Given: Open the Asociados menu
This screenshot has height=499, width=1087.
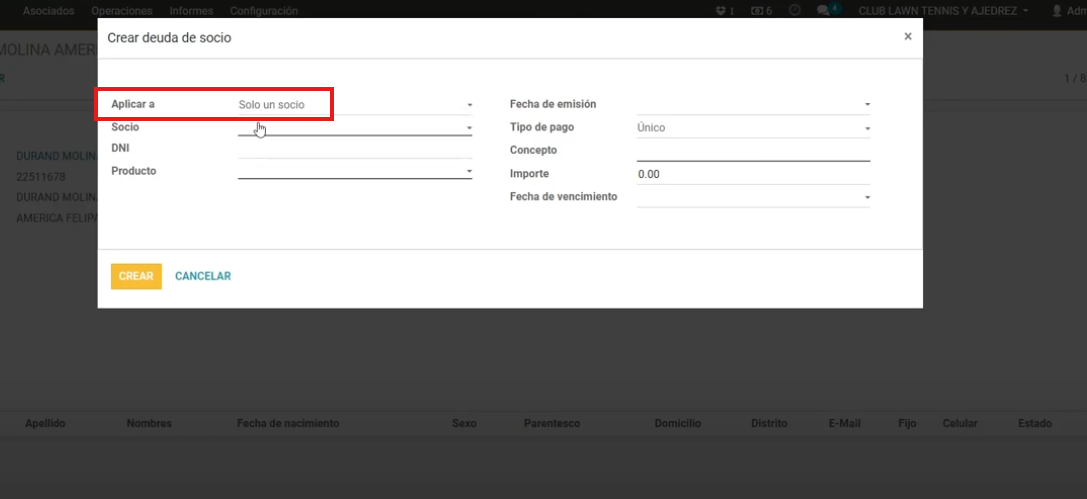Looking at the screenshot, I should pyautogui.click(x=48, y=11).
